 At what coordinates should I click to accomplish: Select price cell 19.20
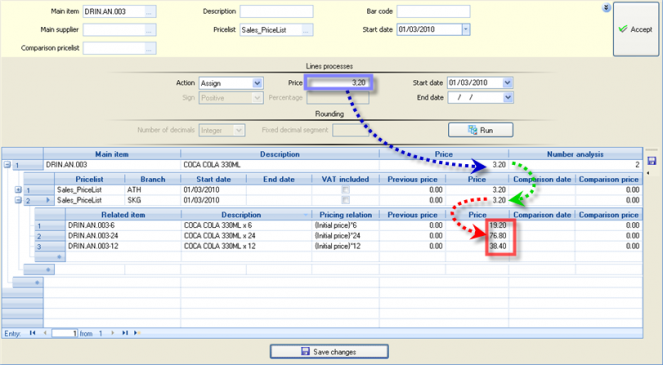point(477,225)
